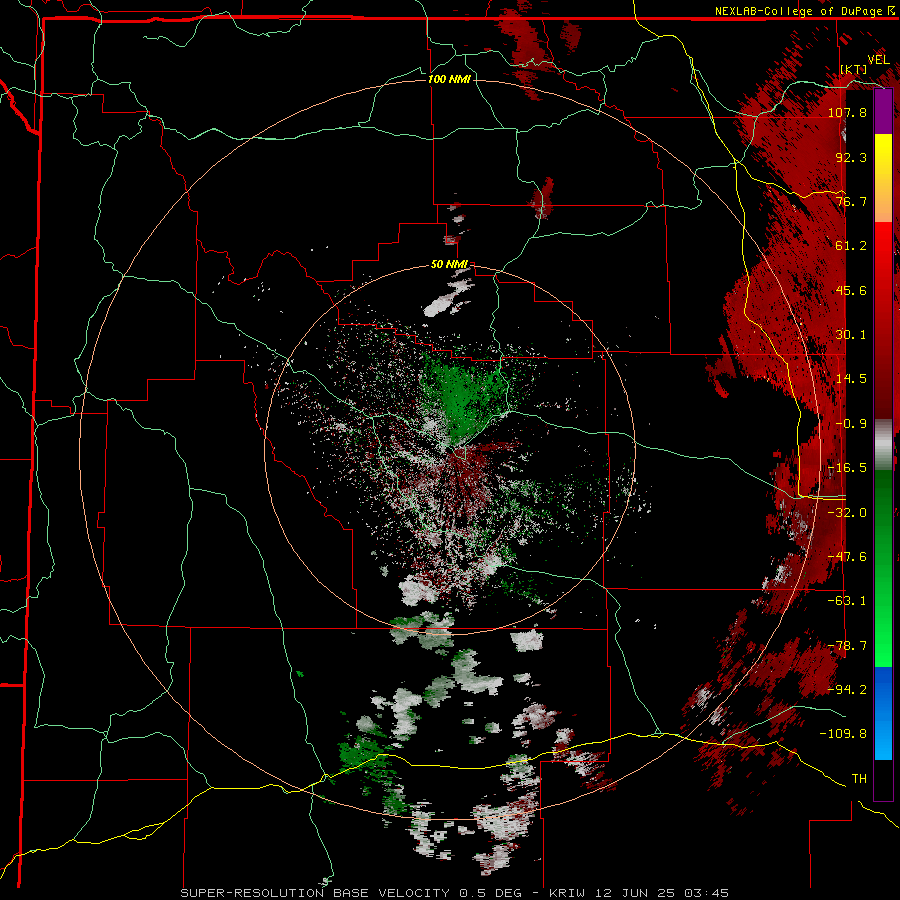The image size is (900, 900).
Task: Click the -63.1 legend value
Action: click(847, 601)
